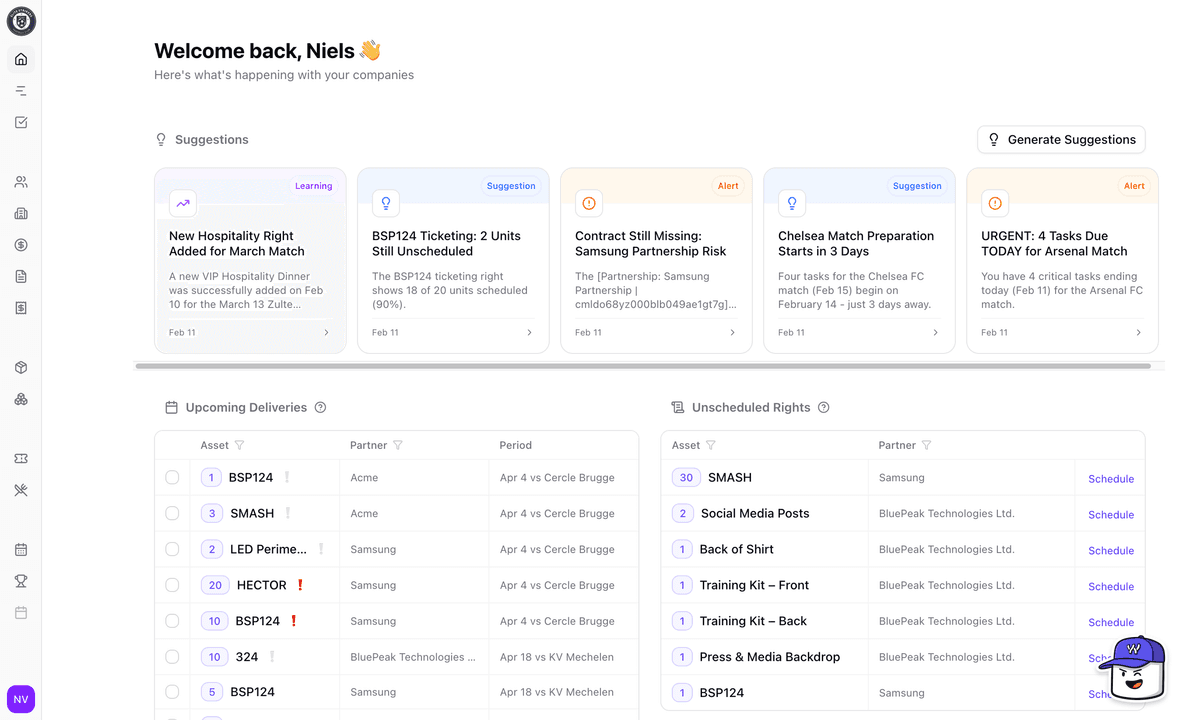Click 'BluePeak Technologies ...' in the 324 row
Image resolution: width=1200 pixels, height=720 pixels.
413,657
